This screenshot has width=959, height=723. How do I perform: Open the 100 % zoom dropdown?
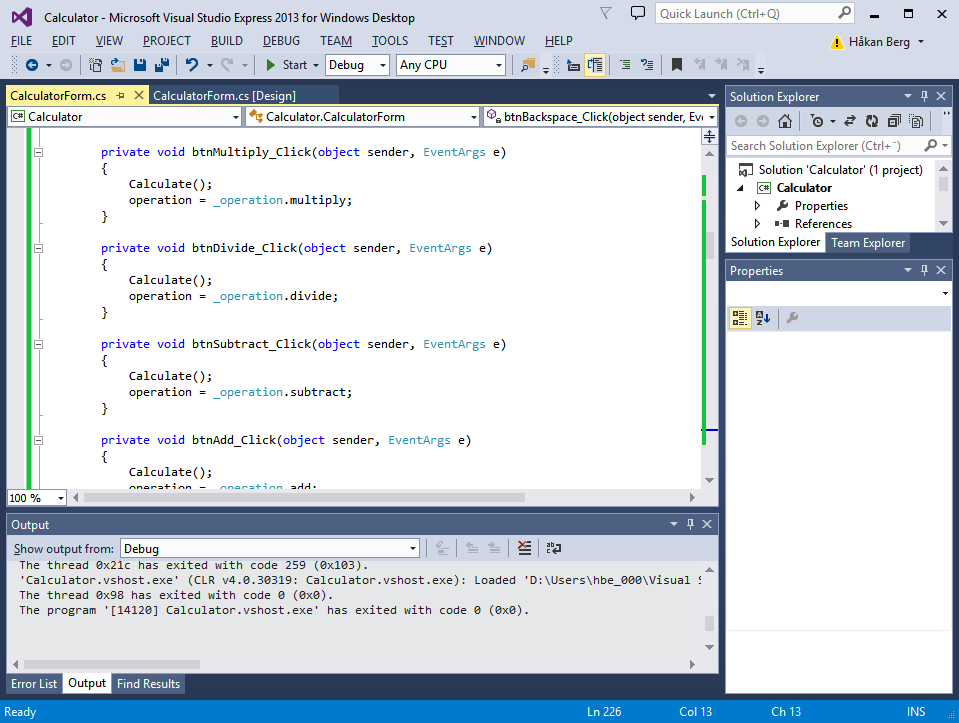click(37, 498)
